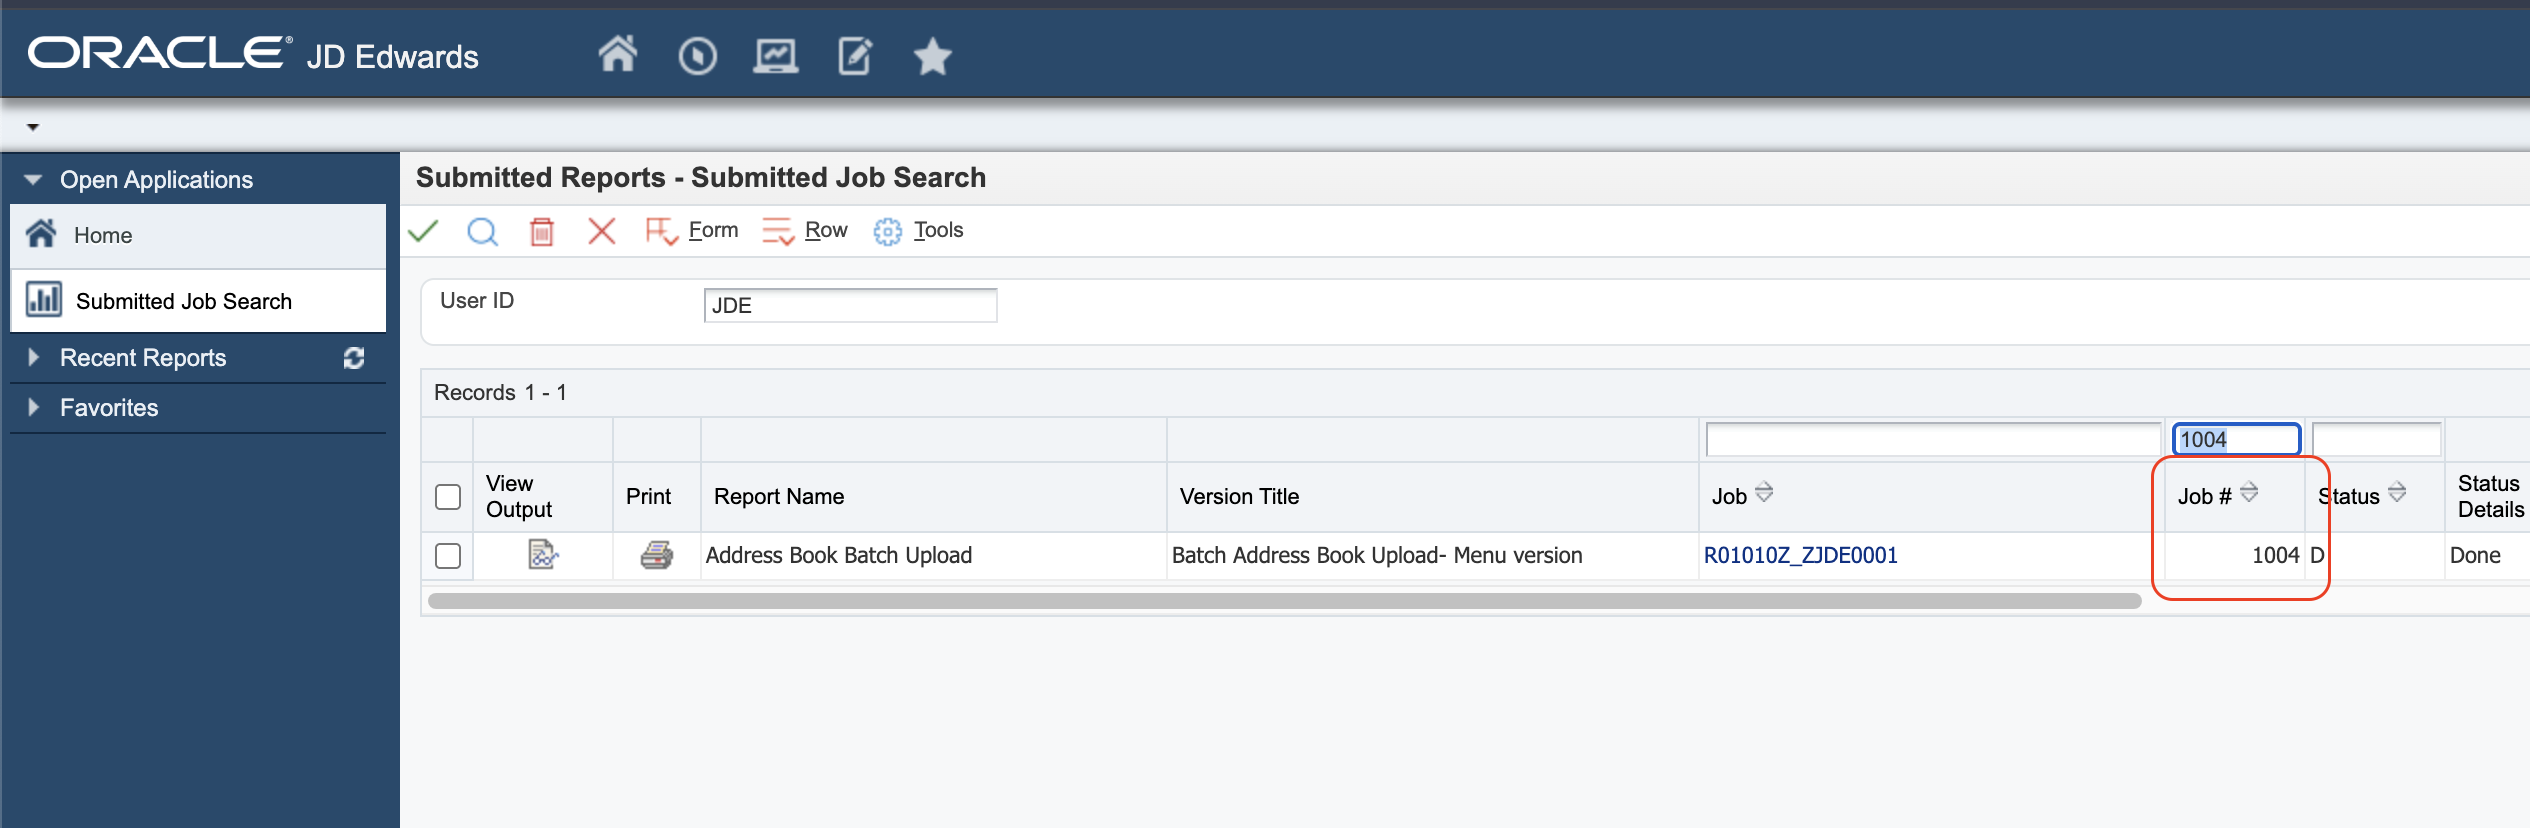This screenshot has width=2530, height=828.
Task: Click the magnifier Find icon
Action: click(482, 231)
